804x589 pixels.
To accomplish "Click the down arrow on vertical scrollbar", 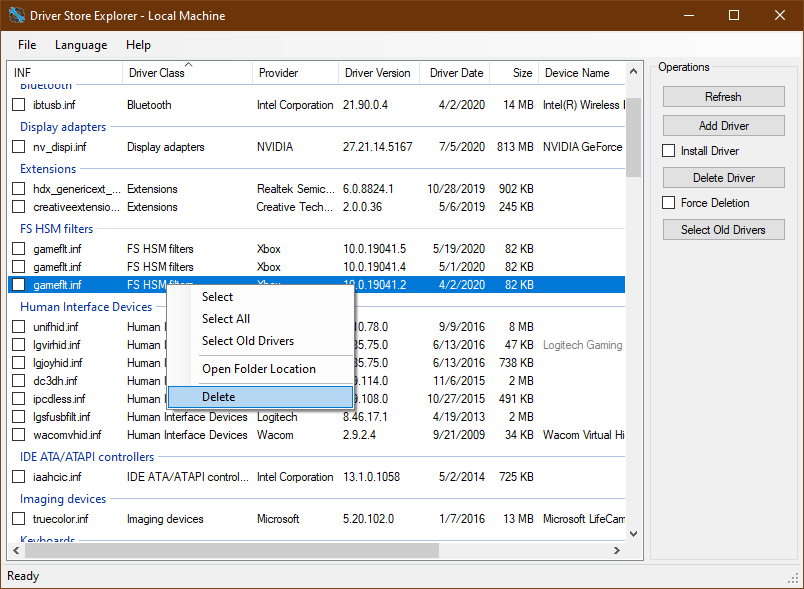I will 633,533.
